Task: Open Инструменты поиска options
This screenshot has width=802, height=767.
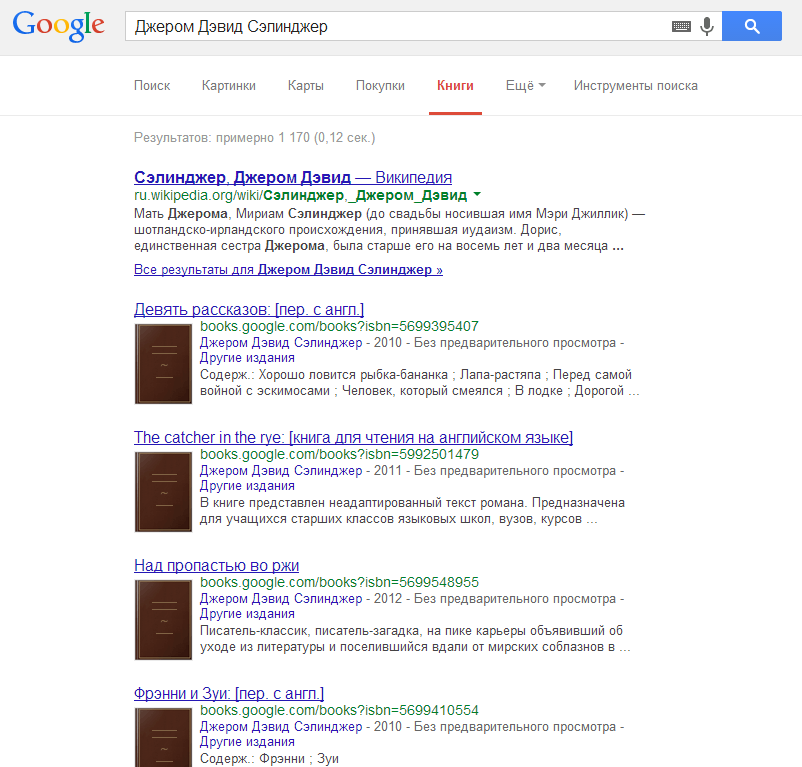Action: (636, 85)
